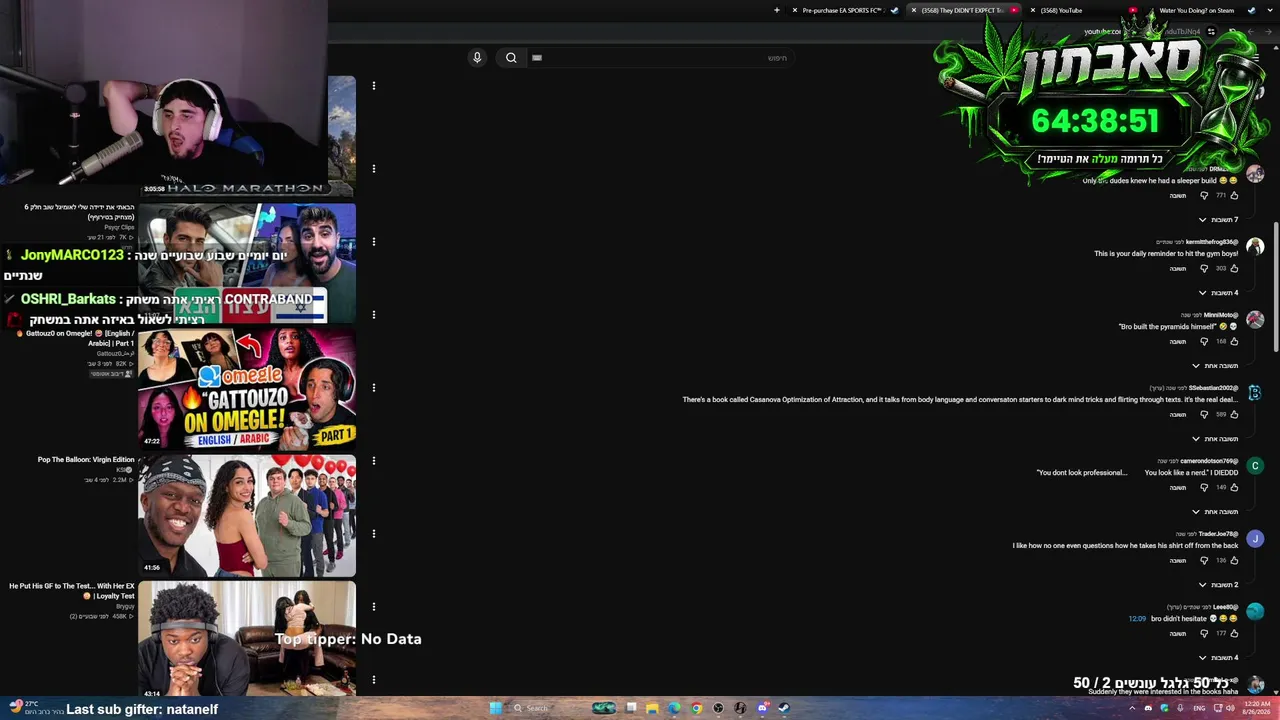Jump to the 12:09 timestamp link
The image size is (1280, 720).
coord(1137,619)
